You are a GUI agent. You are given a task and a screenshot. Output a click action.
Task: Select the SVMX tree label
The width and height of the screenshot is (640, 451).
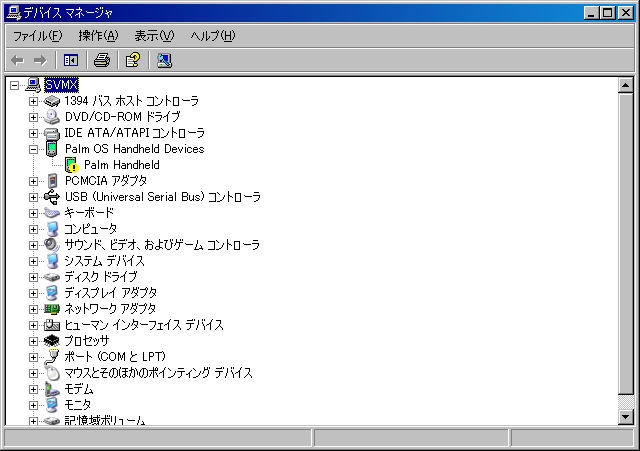(x=61, y=85)
